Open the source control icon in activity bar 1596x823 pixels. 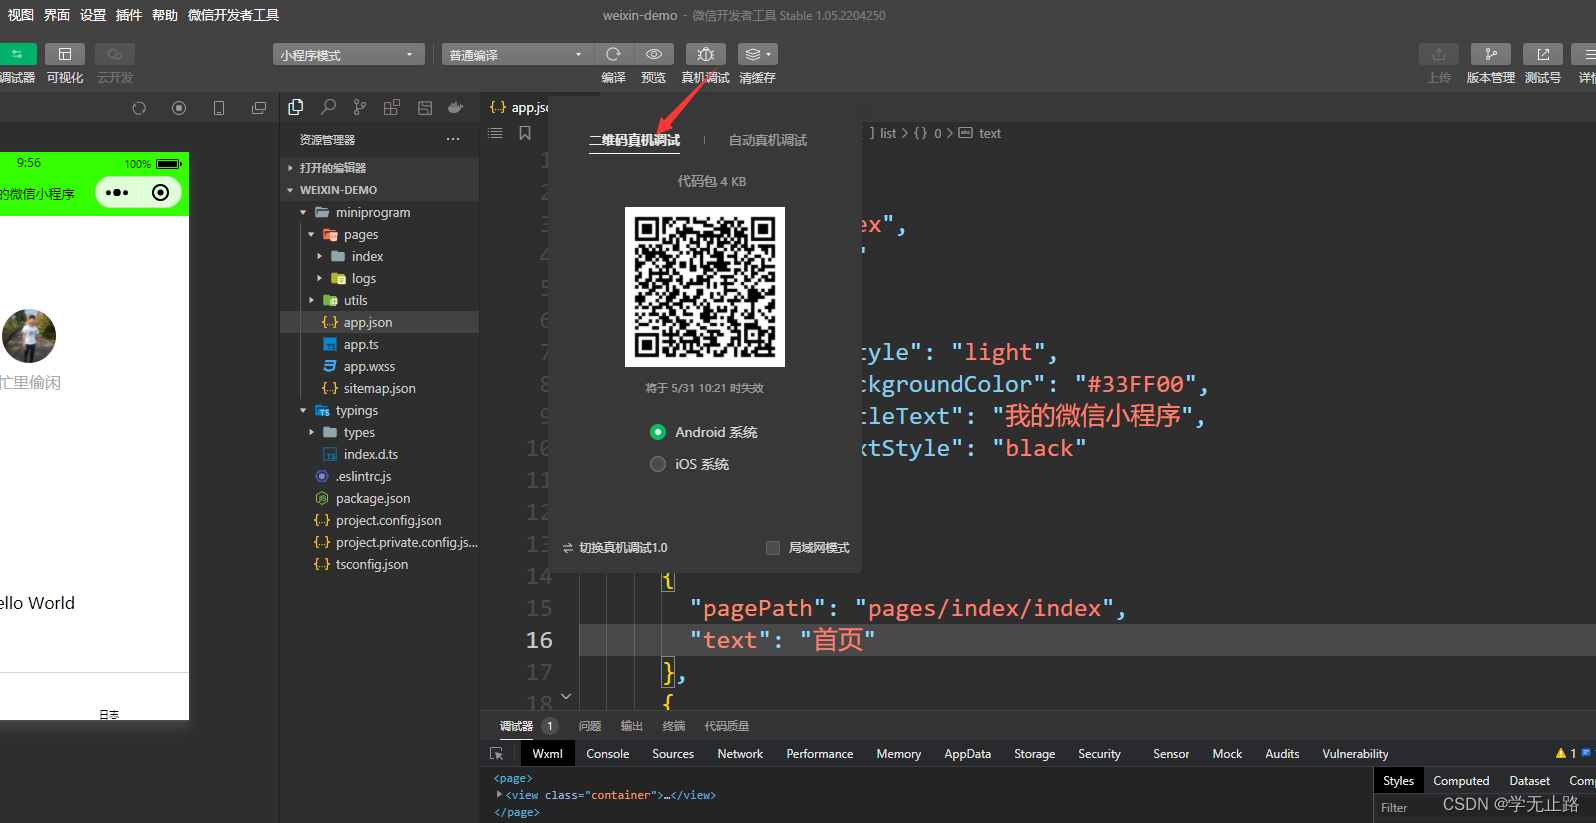point(360,107)
